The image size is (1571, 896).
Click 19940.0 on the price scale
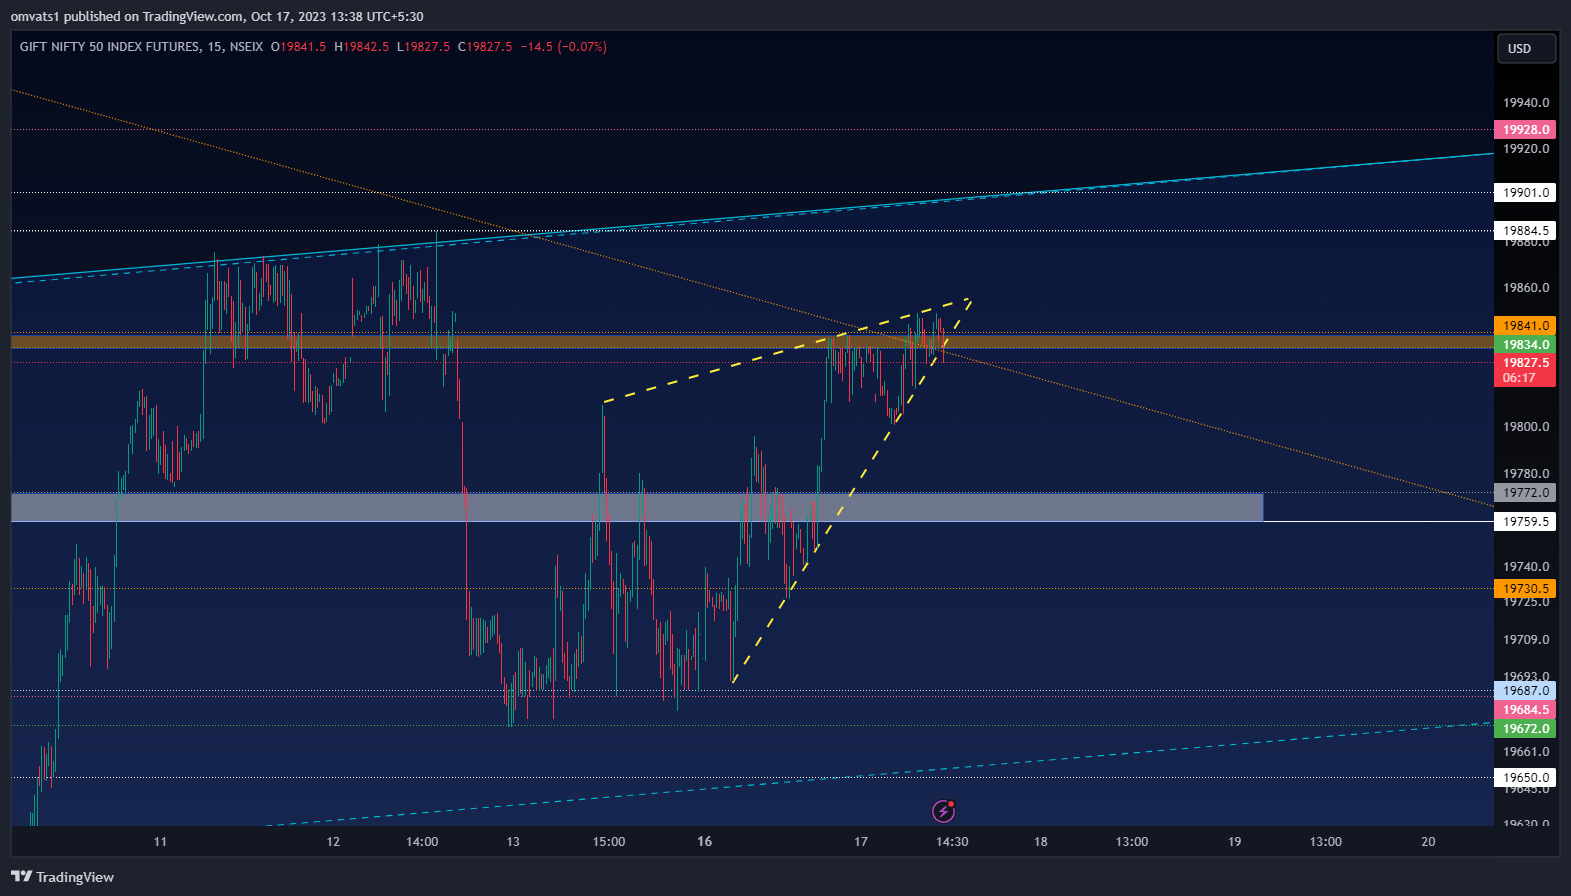point(1526,103)
